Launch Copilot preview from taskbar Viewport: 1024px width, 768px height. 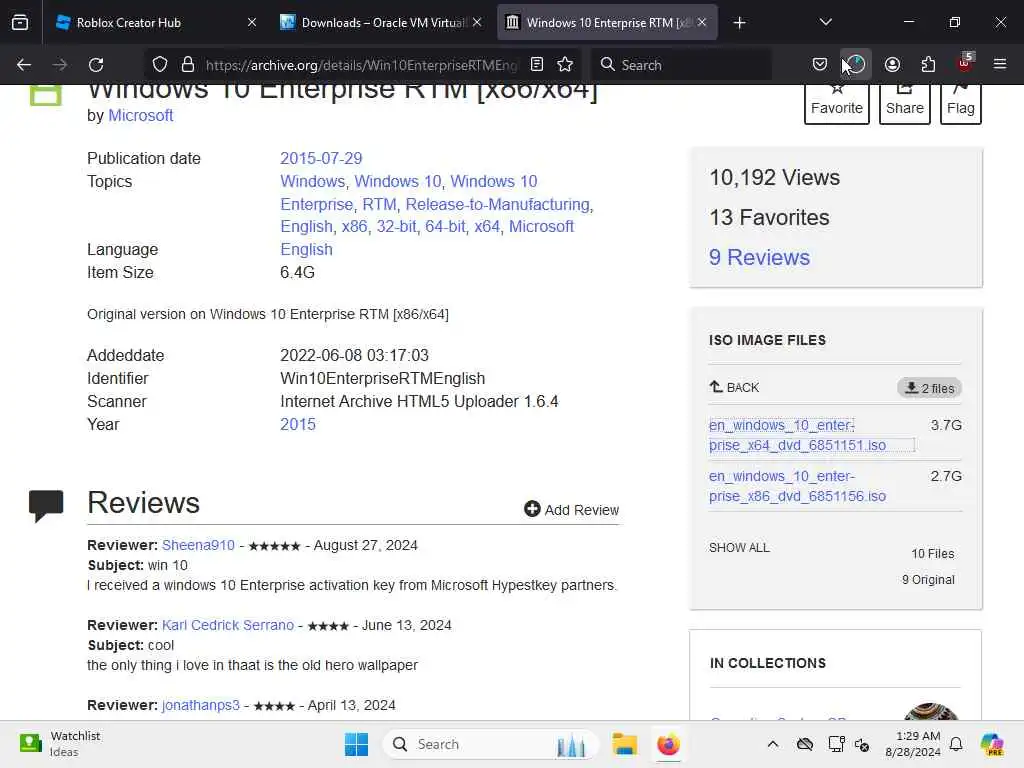(992, 744)
